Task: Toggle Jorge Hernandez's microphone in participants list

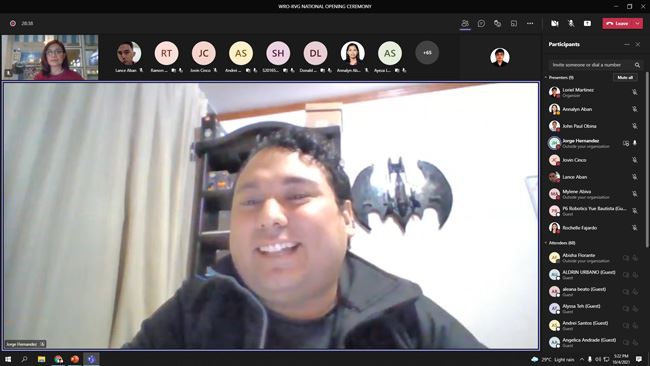Action: [x=635, y=143]
